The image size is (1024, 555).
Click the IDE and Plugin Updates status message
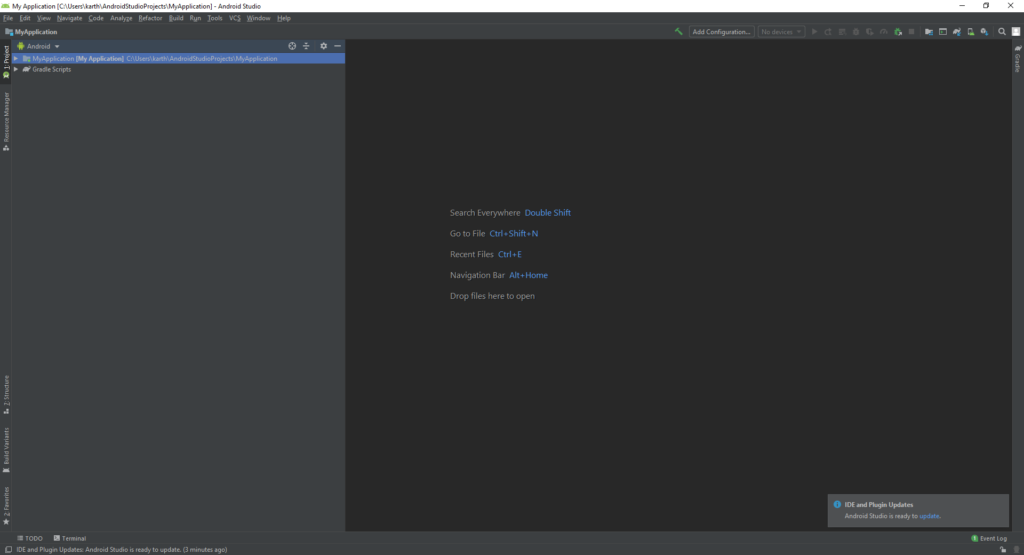point(121,550)
